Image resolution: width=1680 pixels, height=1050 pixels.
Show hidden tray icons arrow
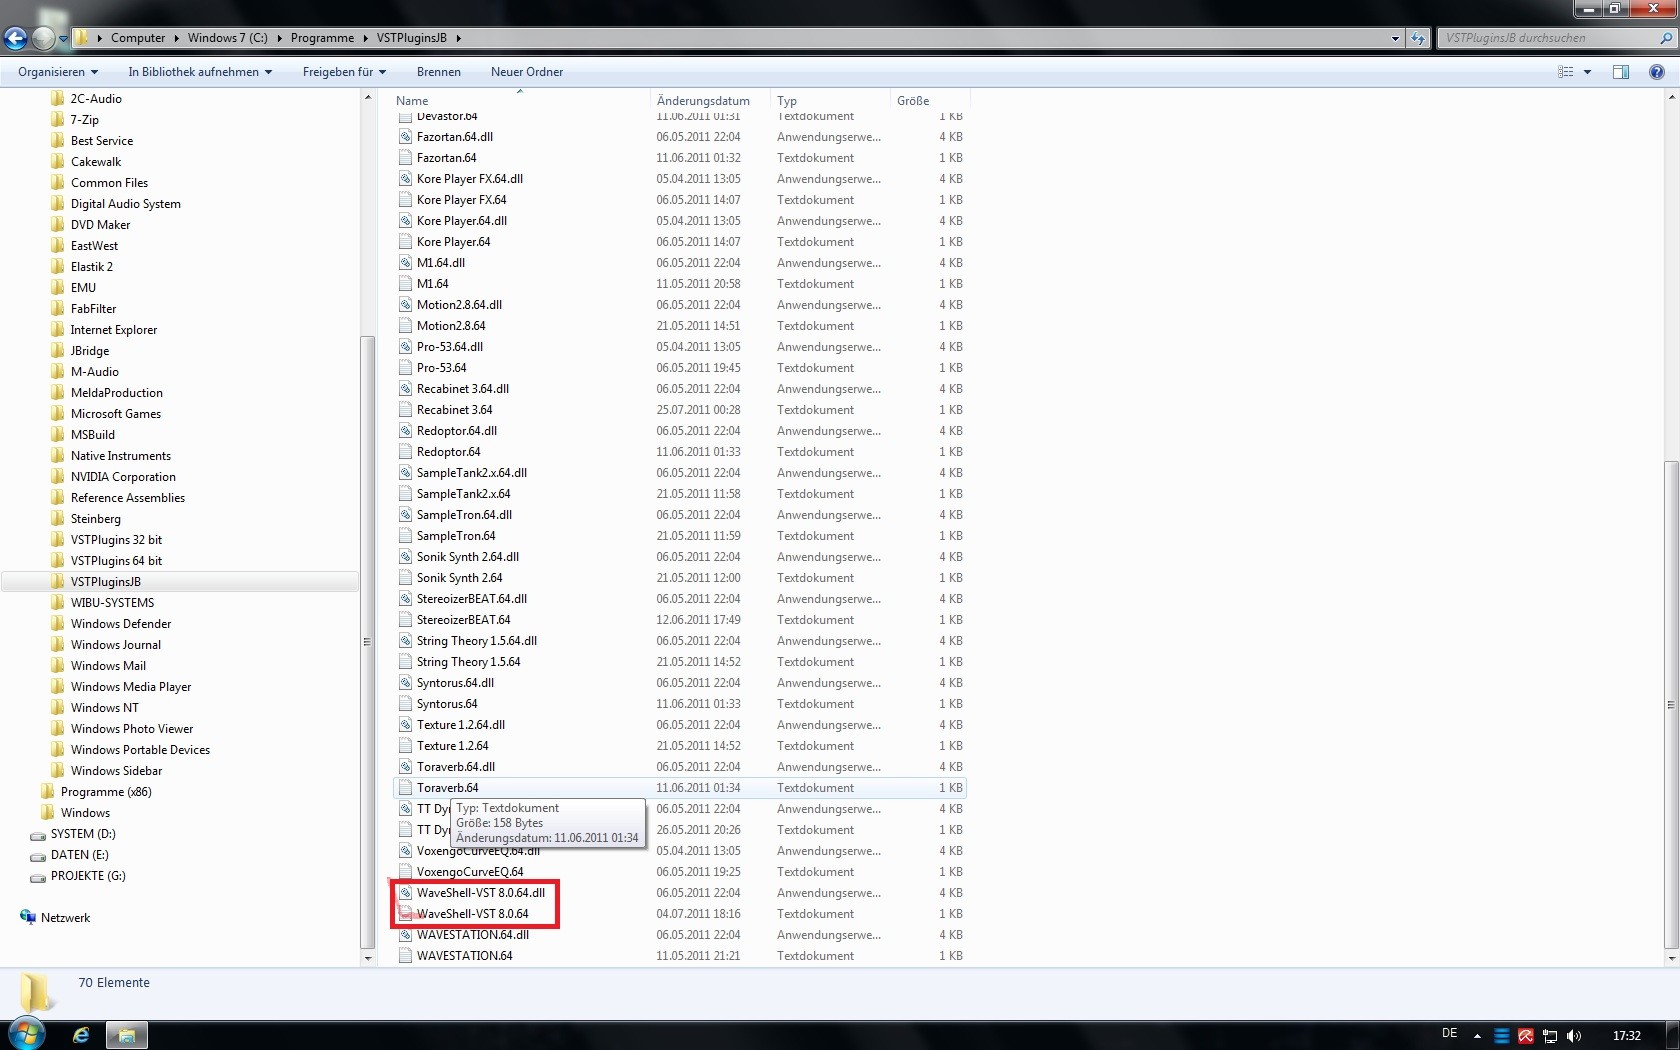pos(1477,1036)
